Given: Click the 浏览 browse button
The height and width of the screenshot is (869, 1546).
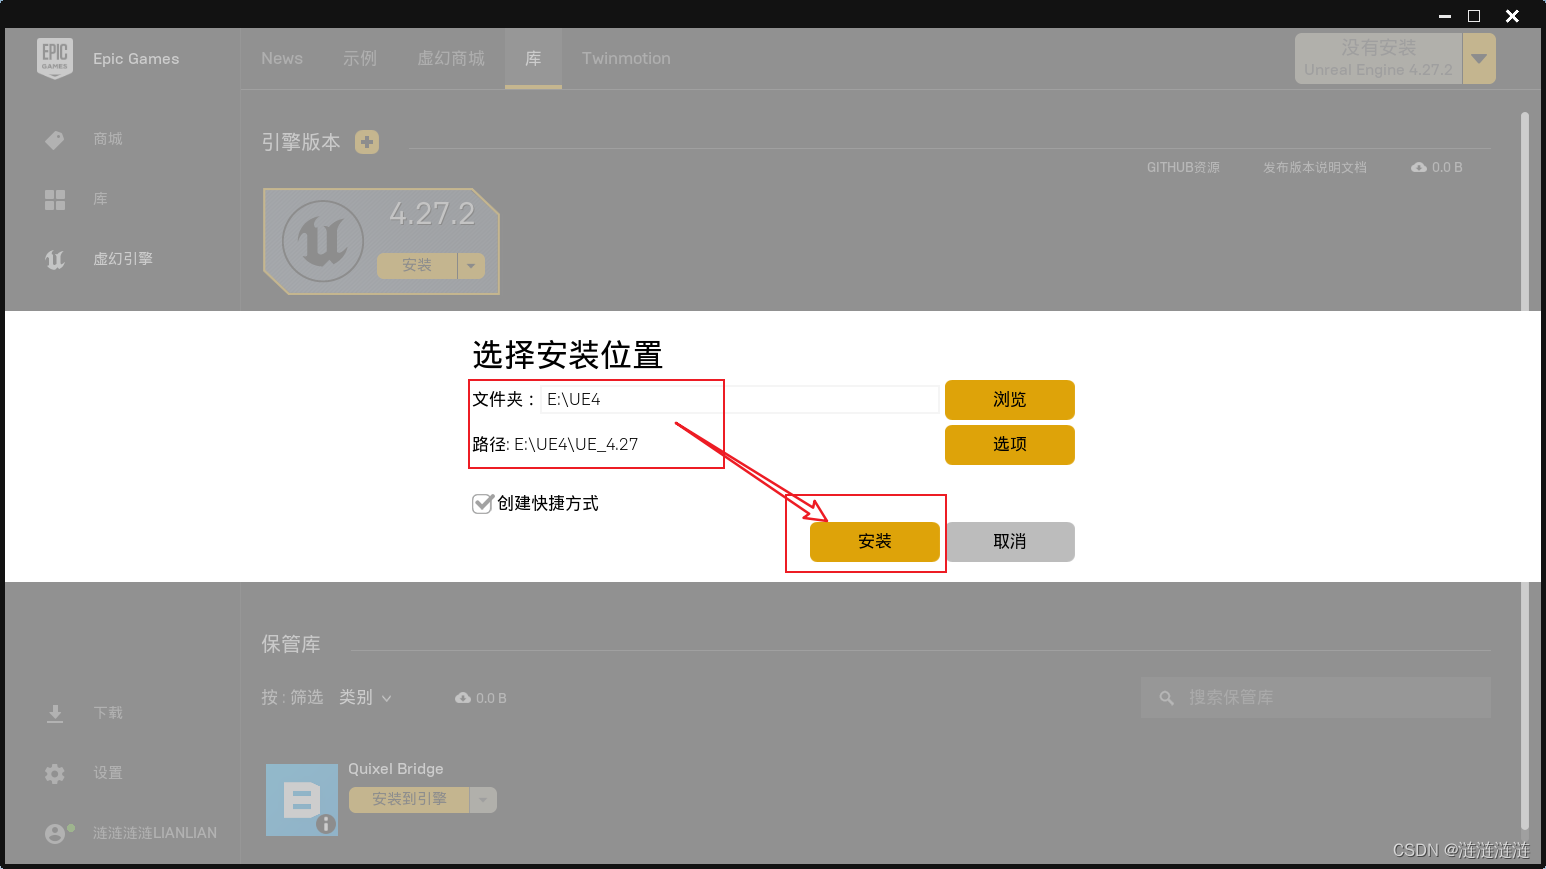Looking at the screenshot, I should click(1010, 400).
